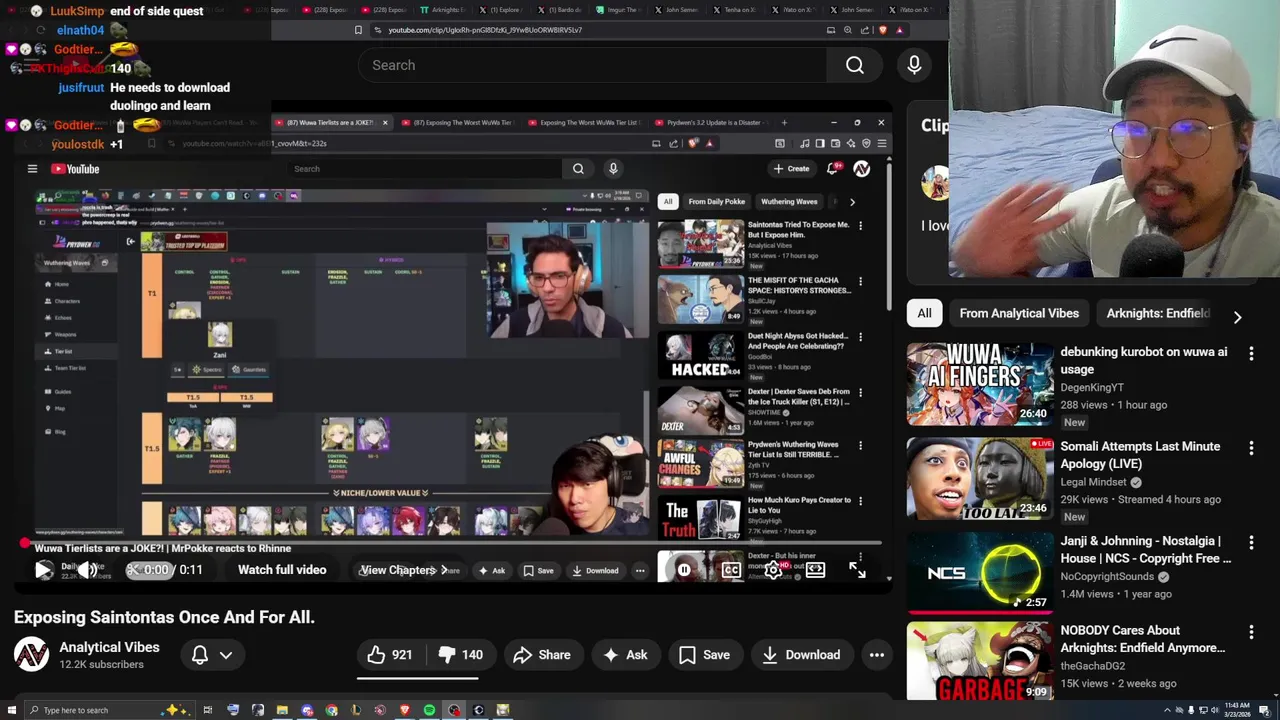Open Analytical Vibes channel avatar
Image resolution: width=1280 pixels, height=720 pixels.
click(x=31, y=655)
